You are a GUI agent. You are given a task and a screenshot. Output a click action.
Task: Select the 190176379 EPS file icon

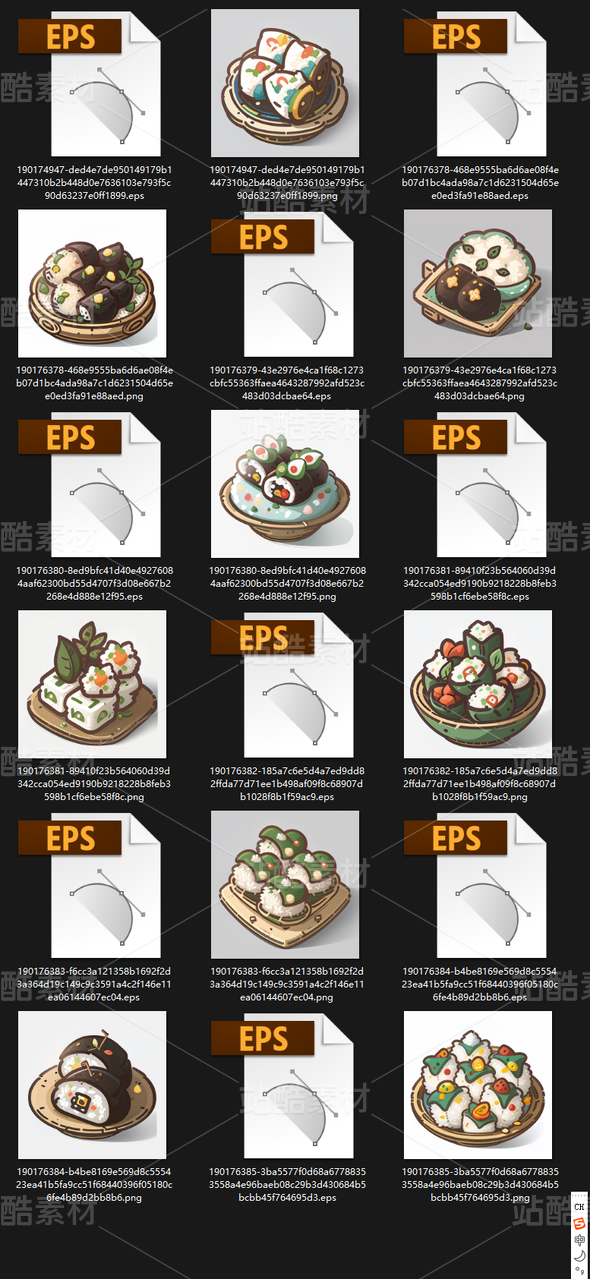pos(283,283)
